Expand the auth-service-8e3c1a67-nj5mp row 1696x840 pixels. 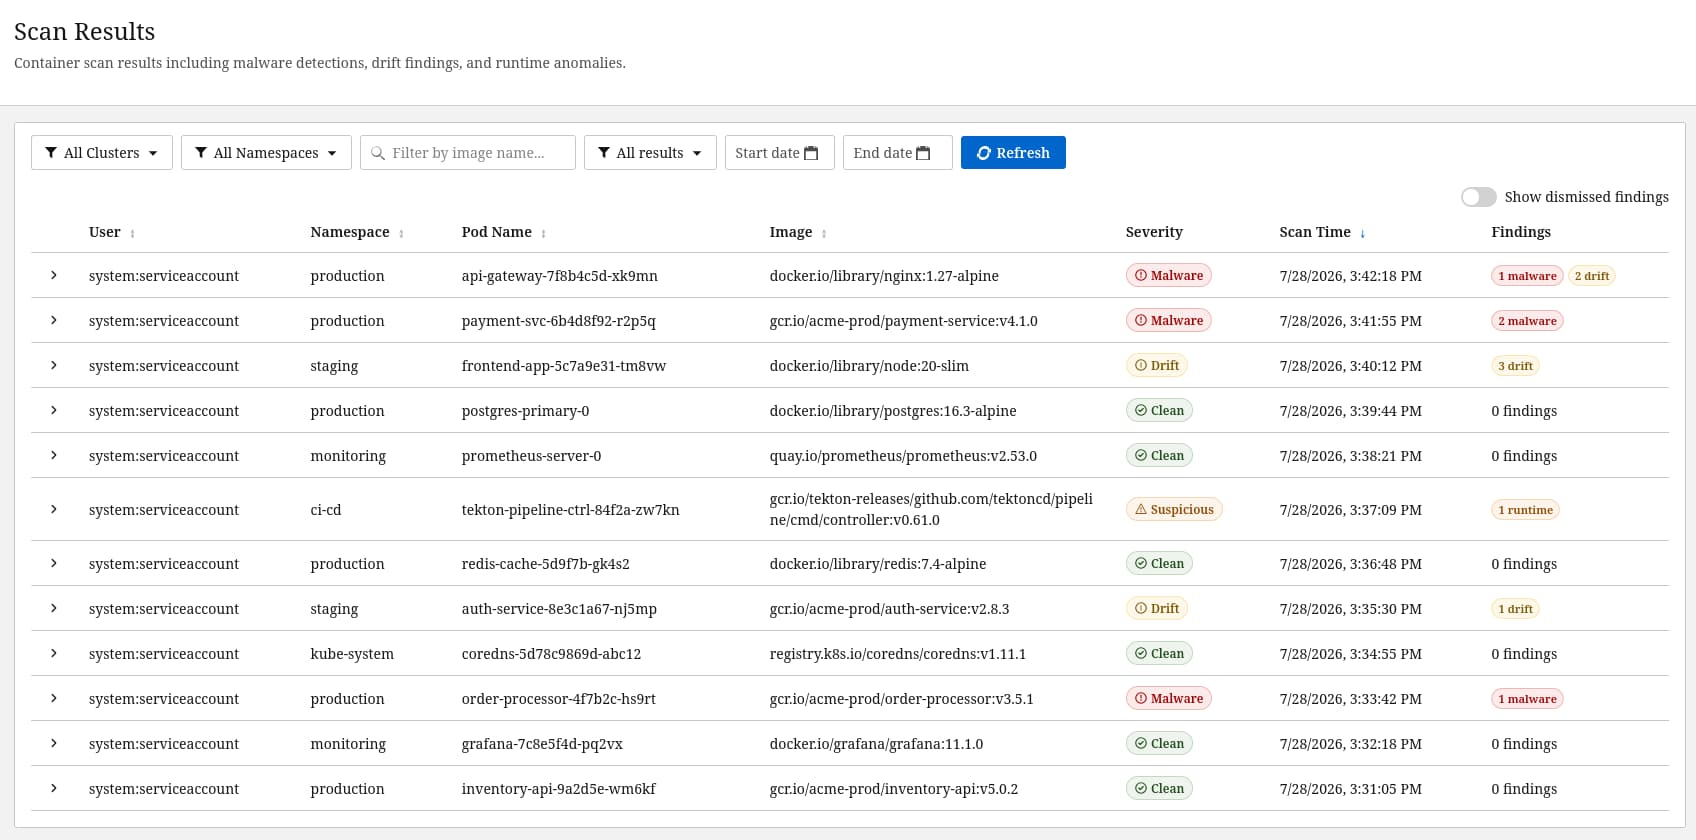(x=54, y=608)
